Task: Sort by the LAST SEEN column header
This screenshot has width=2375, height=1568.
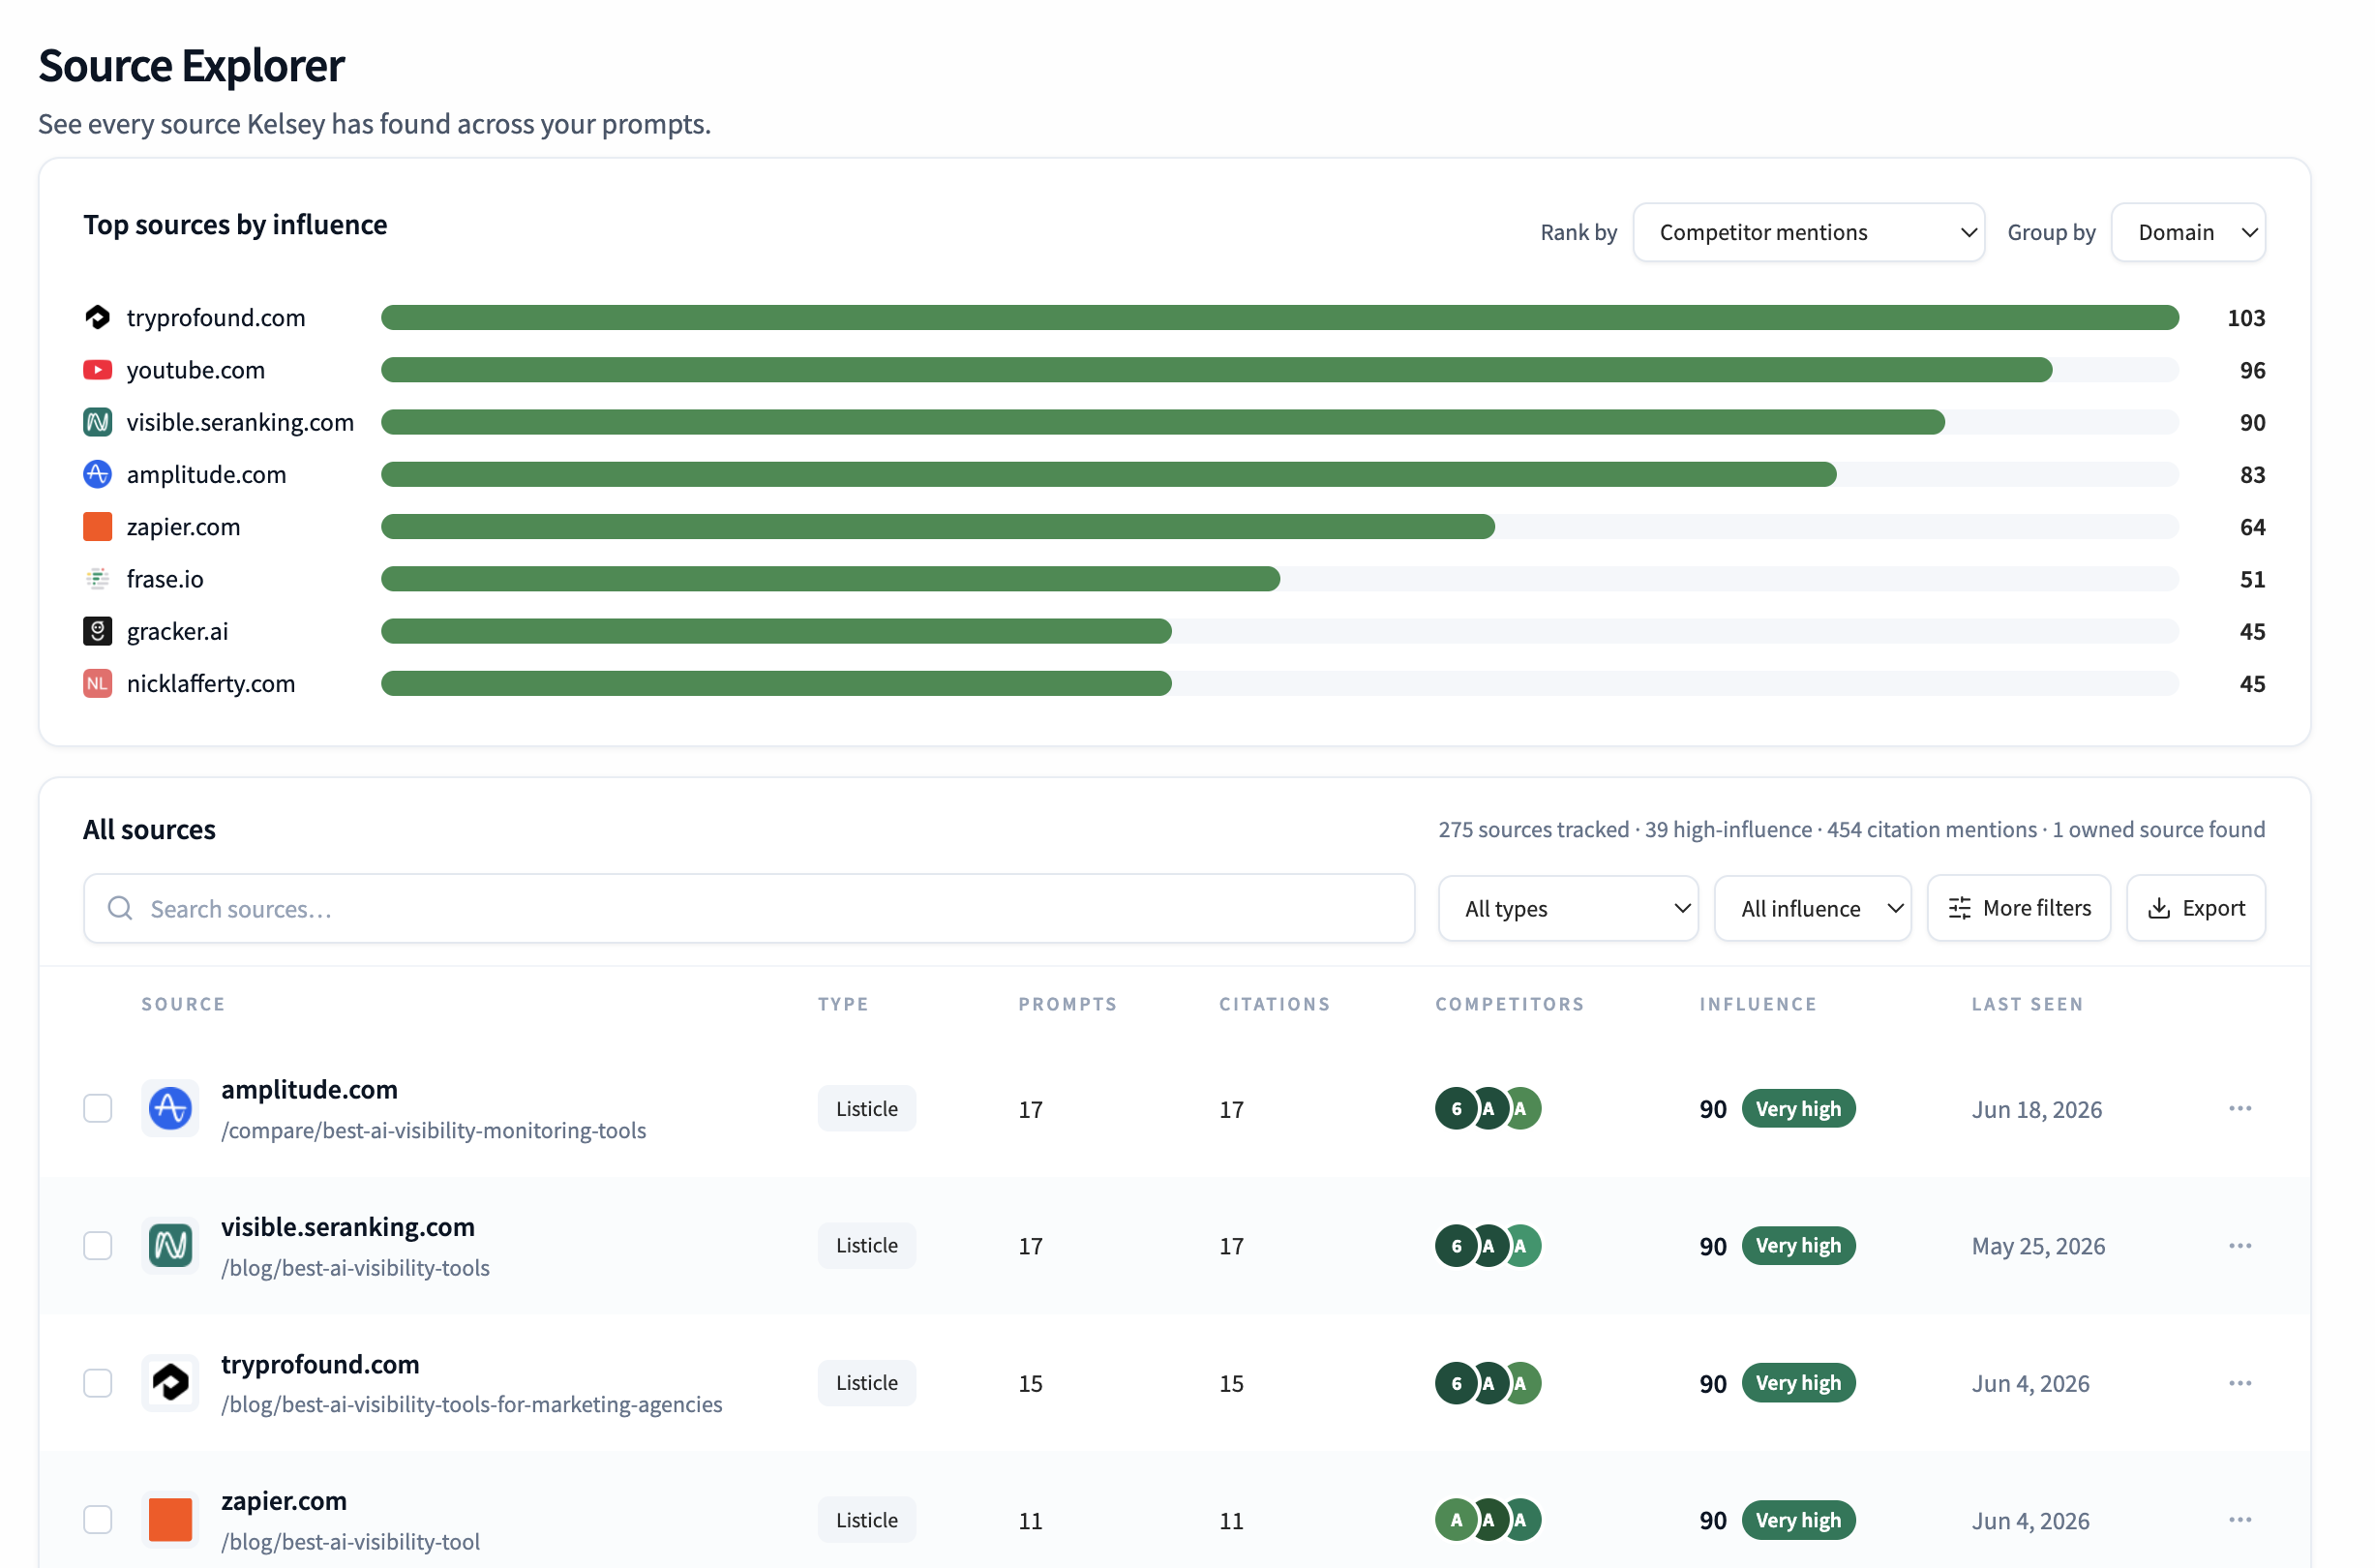Action: (x=2027, y=1004)
